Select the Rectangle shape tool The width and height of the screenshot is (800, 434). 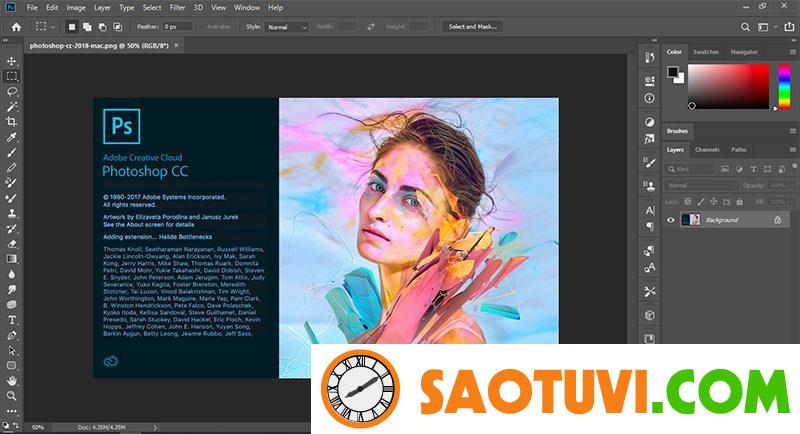point(11,366)
